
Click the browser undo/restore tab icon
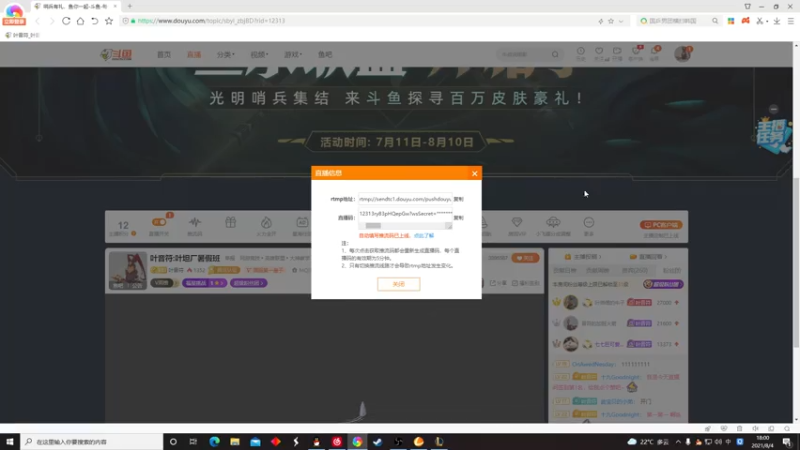pyautogui.click(x=94, y=21)
